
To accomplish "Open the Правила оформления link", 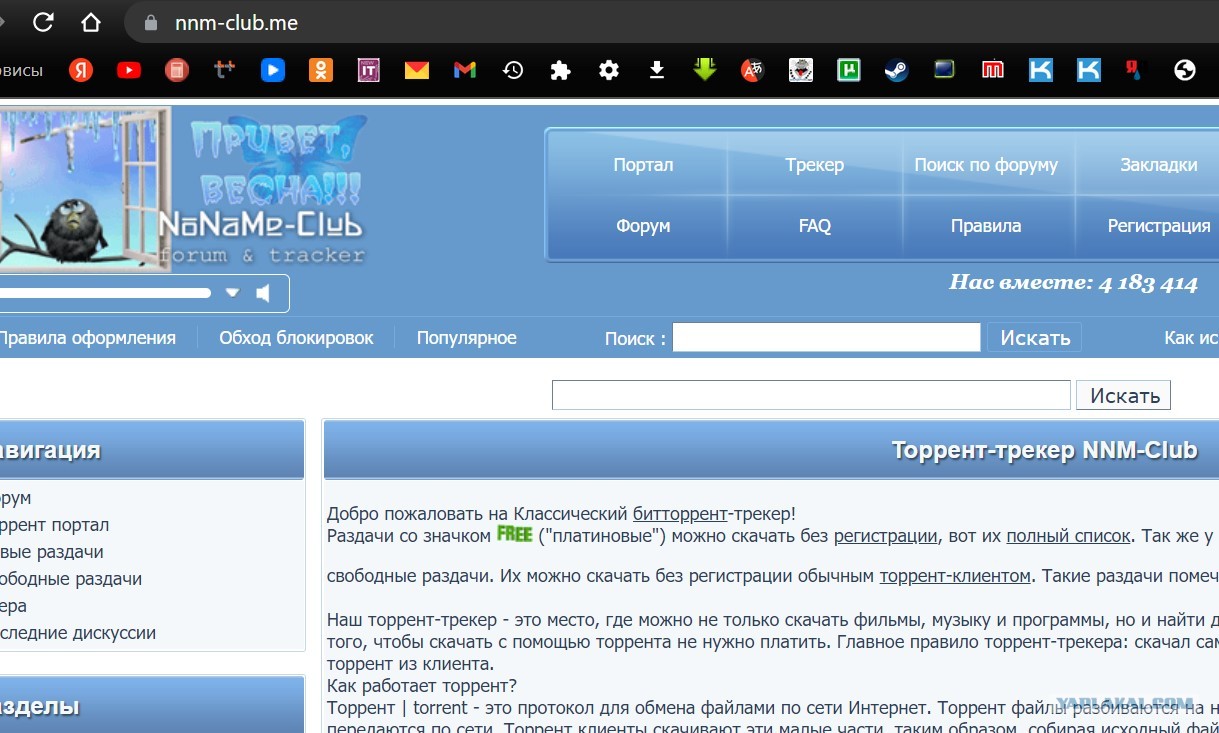I will [87, 338].
